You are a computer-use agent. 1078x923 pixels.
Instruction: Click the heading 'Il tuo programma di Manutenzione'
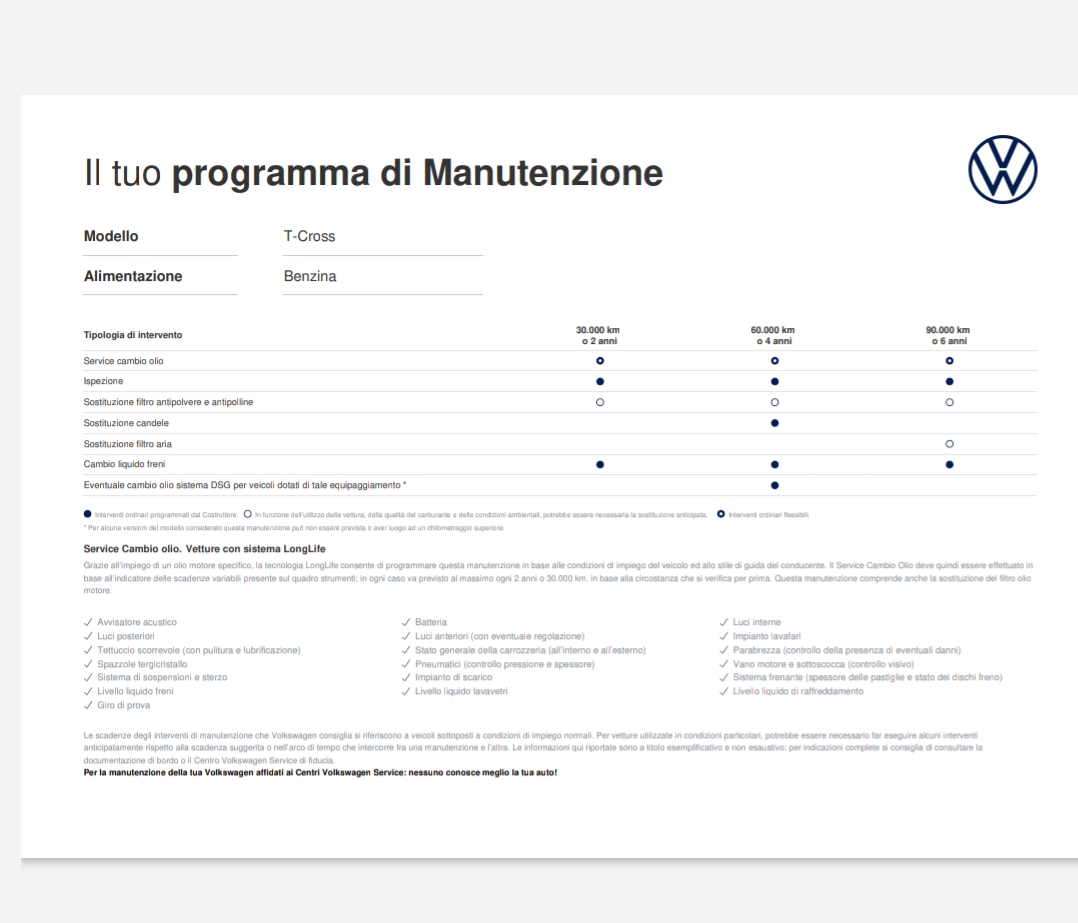(373, 173)
